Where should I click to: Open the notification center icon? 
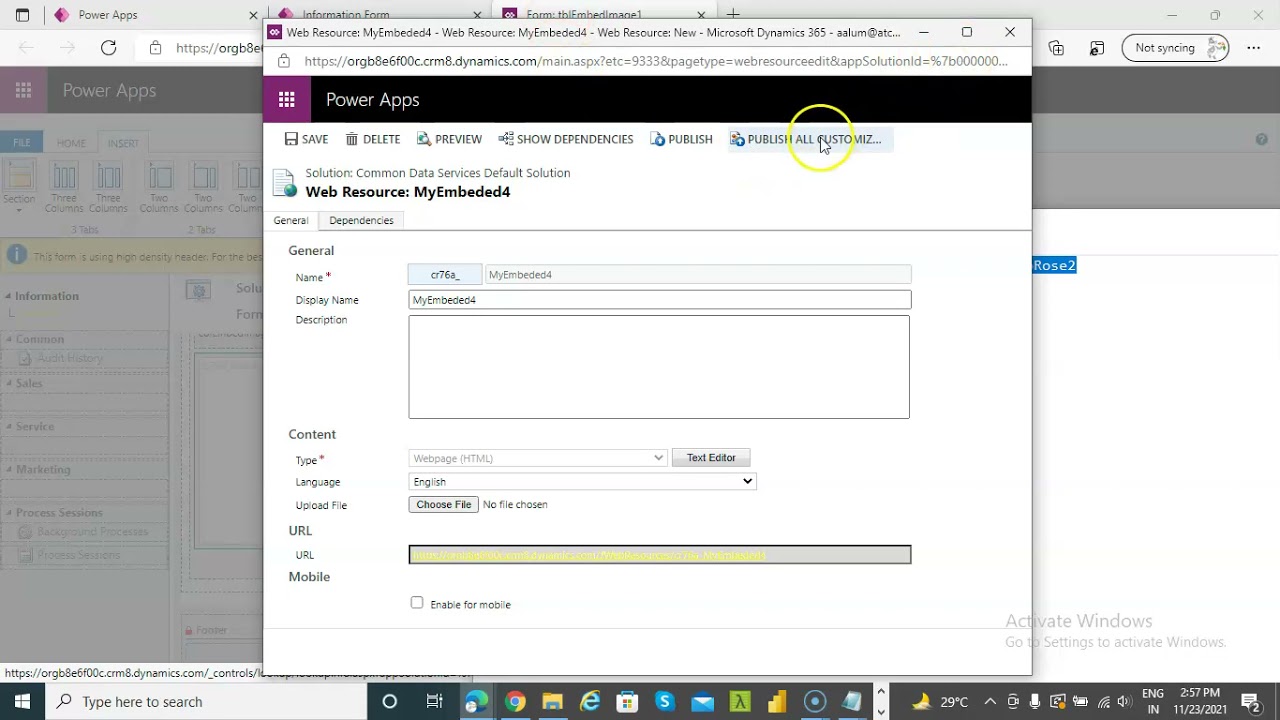(1250, 701)
